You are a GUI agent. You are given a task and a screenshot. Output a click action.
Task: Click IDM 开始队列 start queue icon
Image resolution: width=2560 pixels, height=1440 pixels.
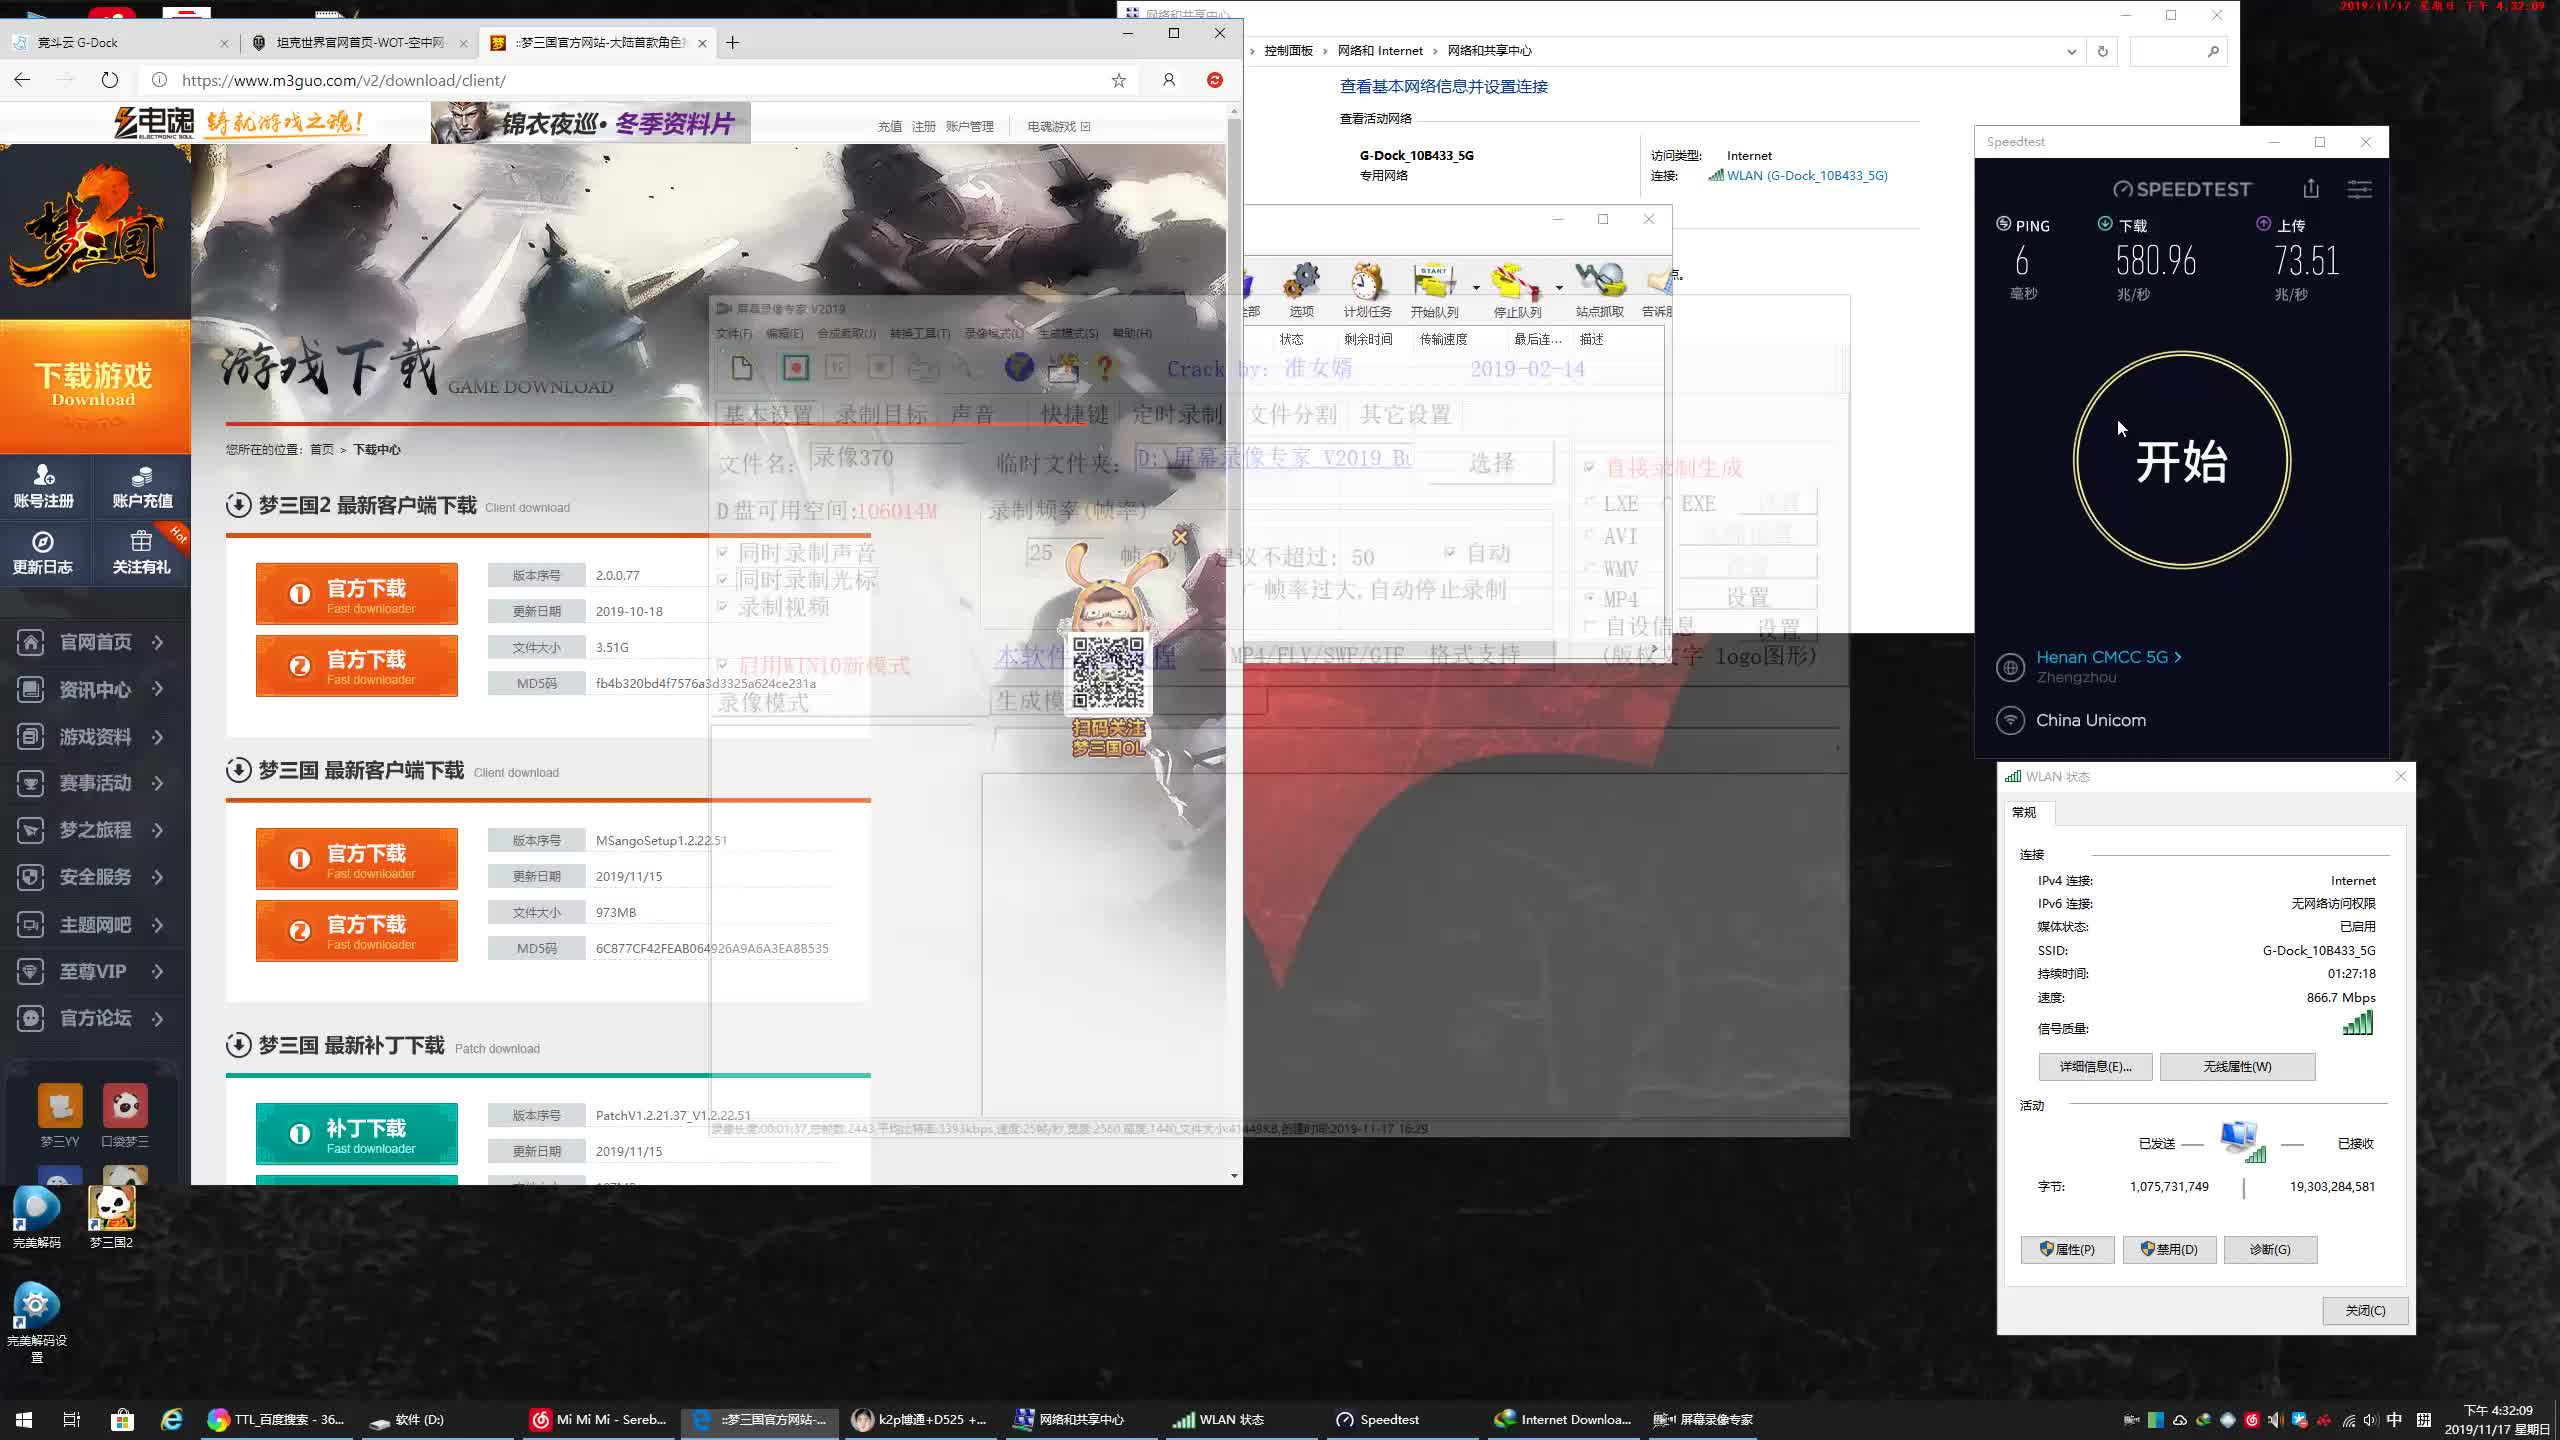tap(1434, 290)
